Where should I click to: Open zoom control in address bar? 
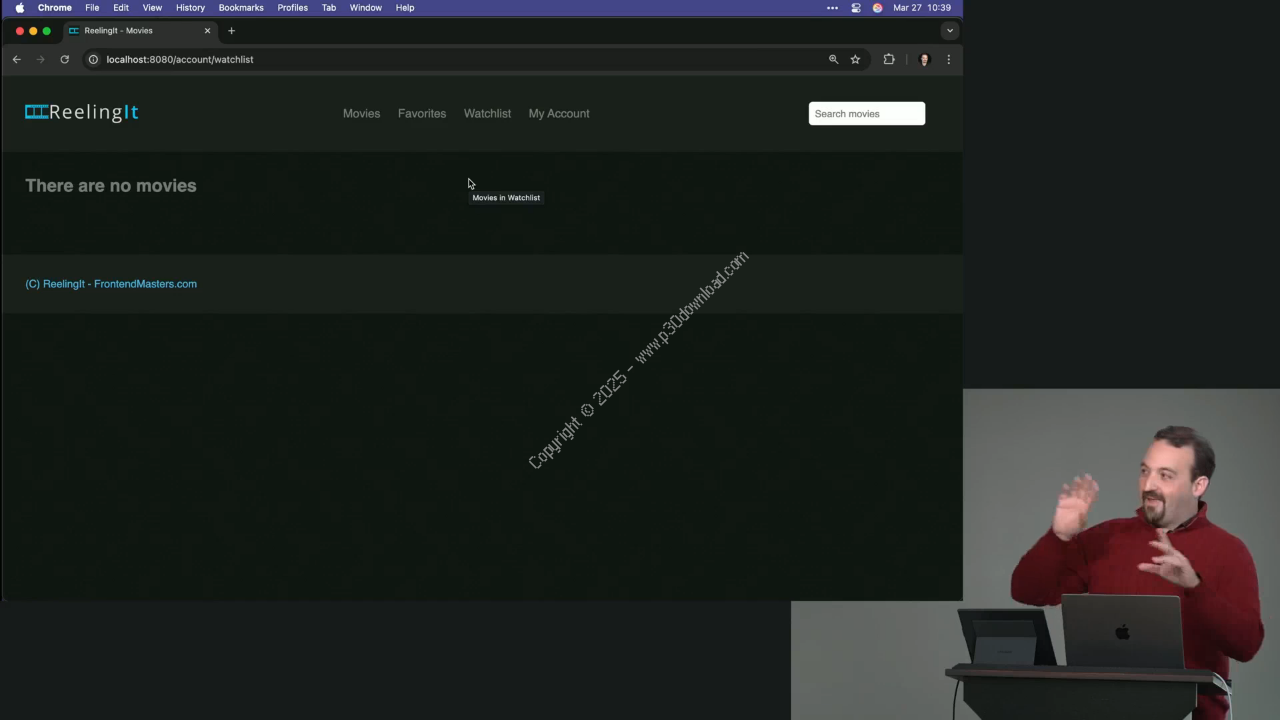(833, 59)
